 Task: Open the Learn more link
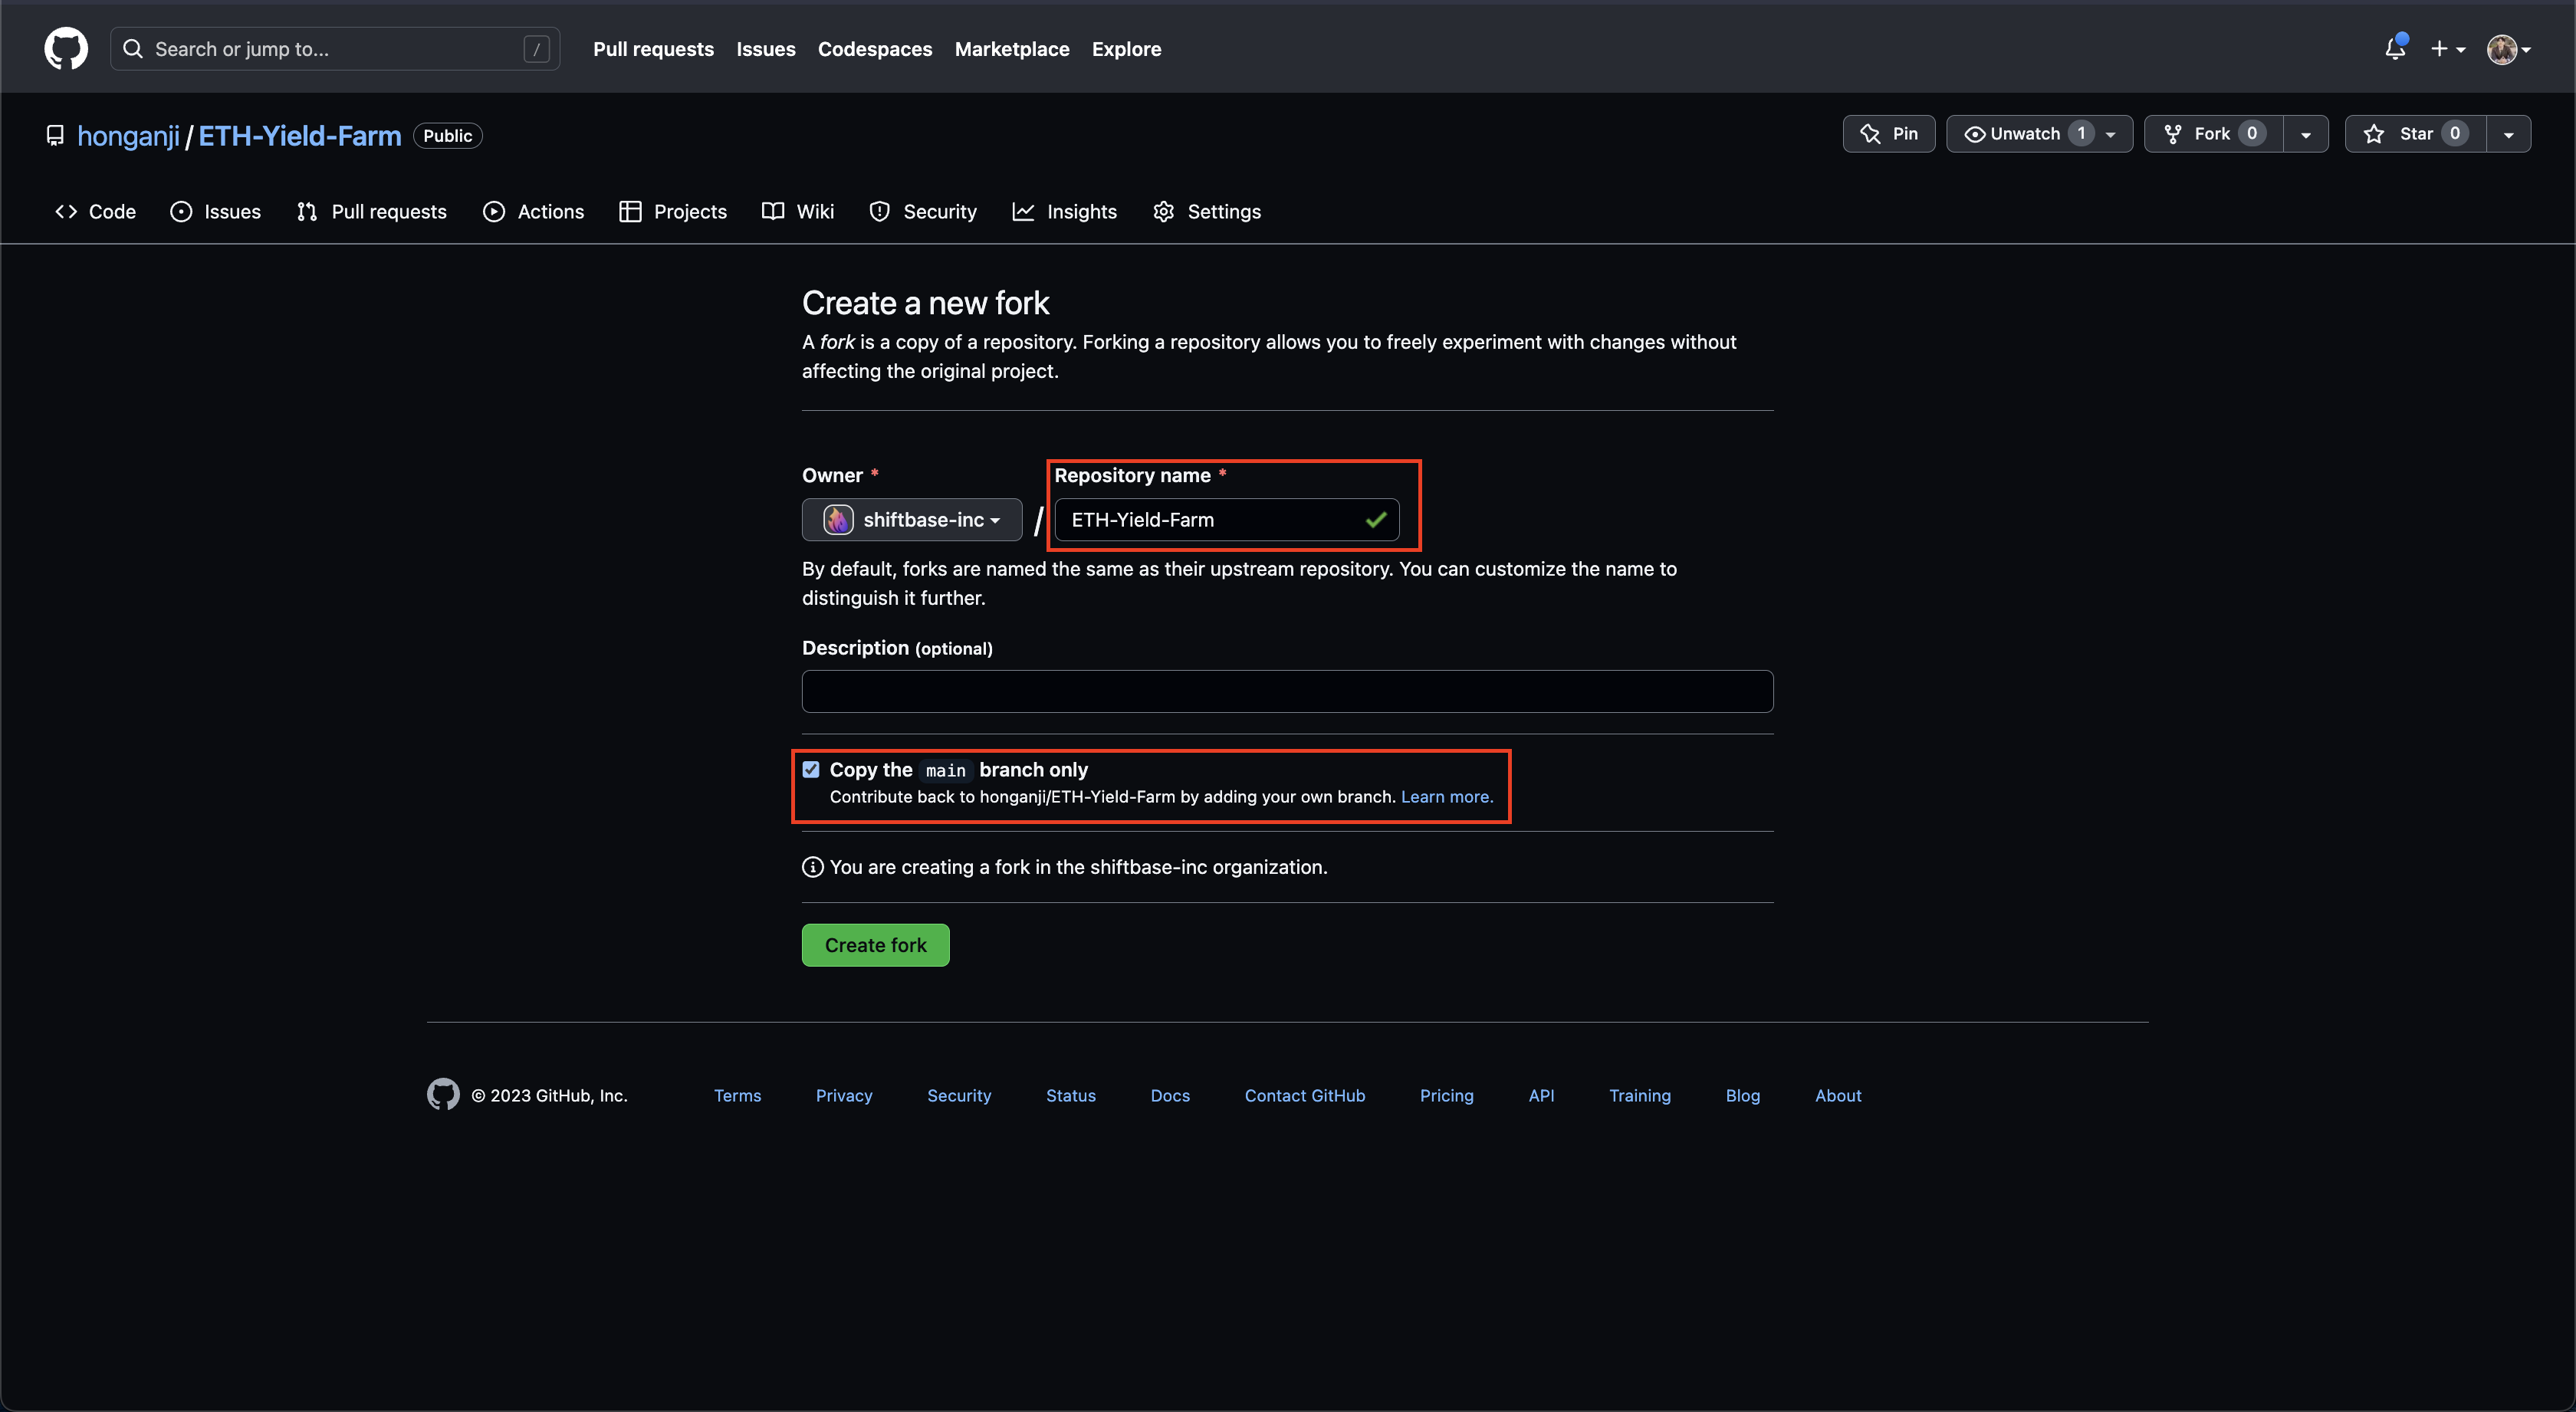pos(1446,797)
